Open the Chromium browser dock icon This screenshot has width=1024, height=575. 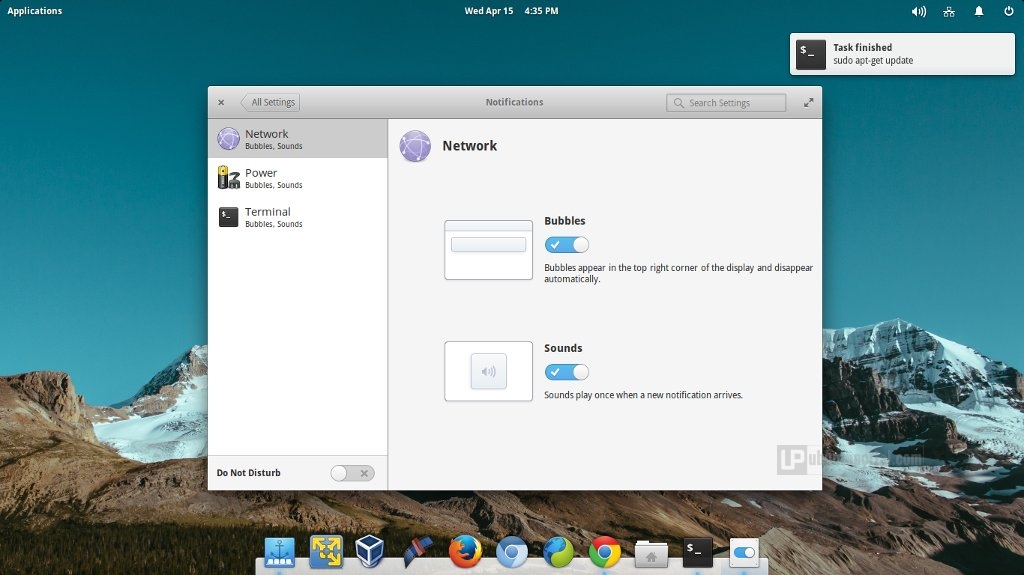[512, 551]
